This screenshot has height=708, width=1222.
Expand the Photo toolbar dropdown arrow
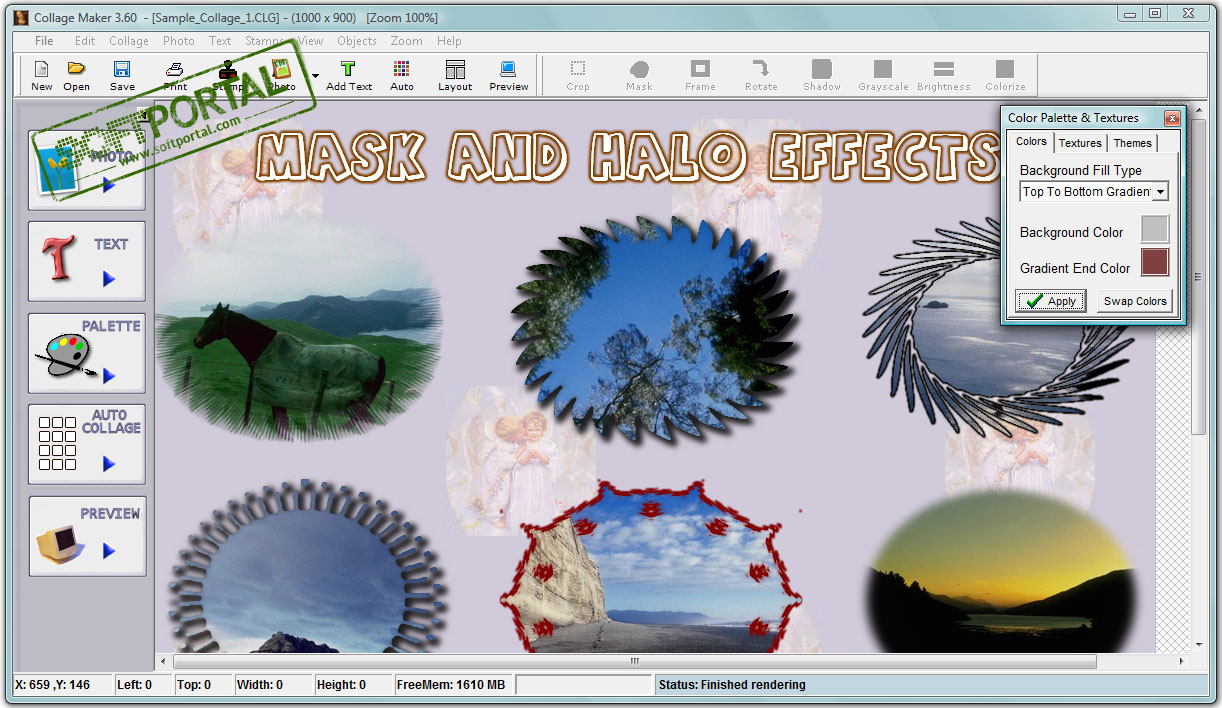[315, 76]
